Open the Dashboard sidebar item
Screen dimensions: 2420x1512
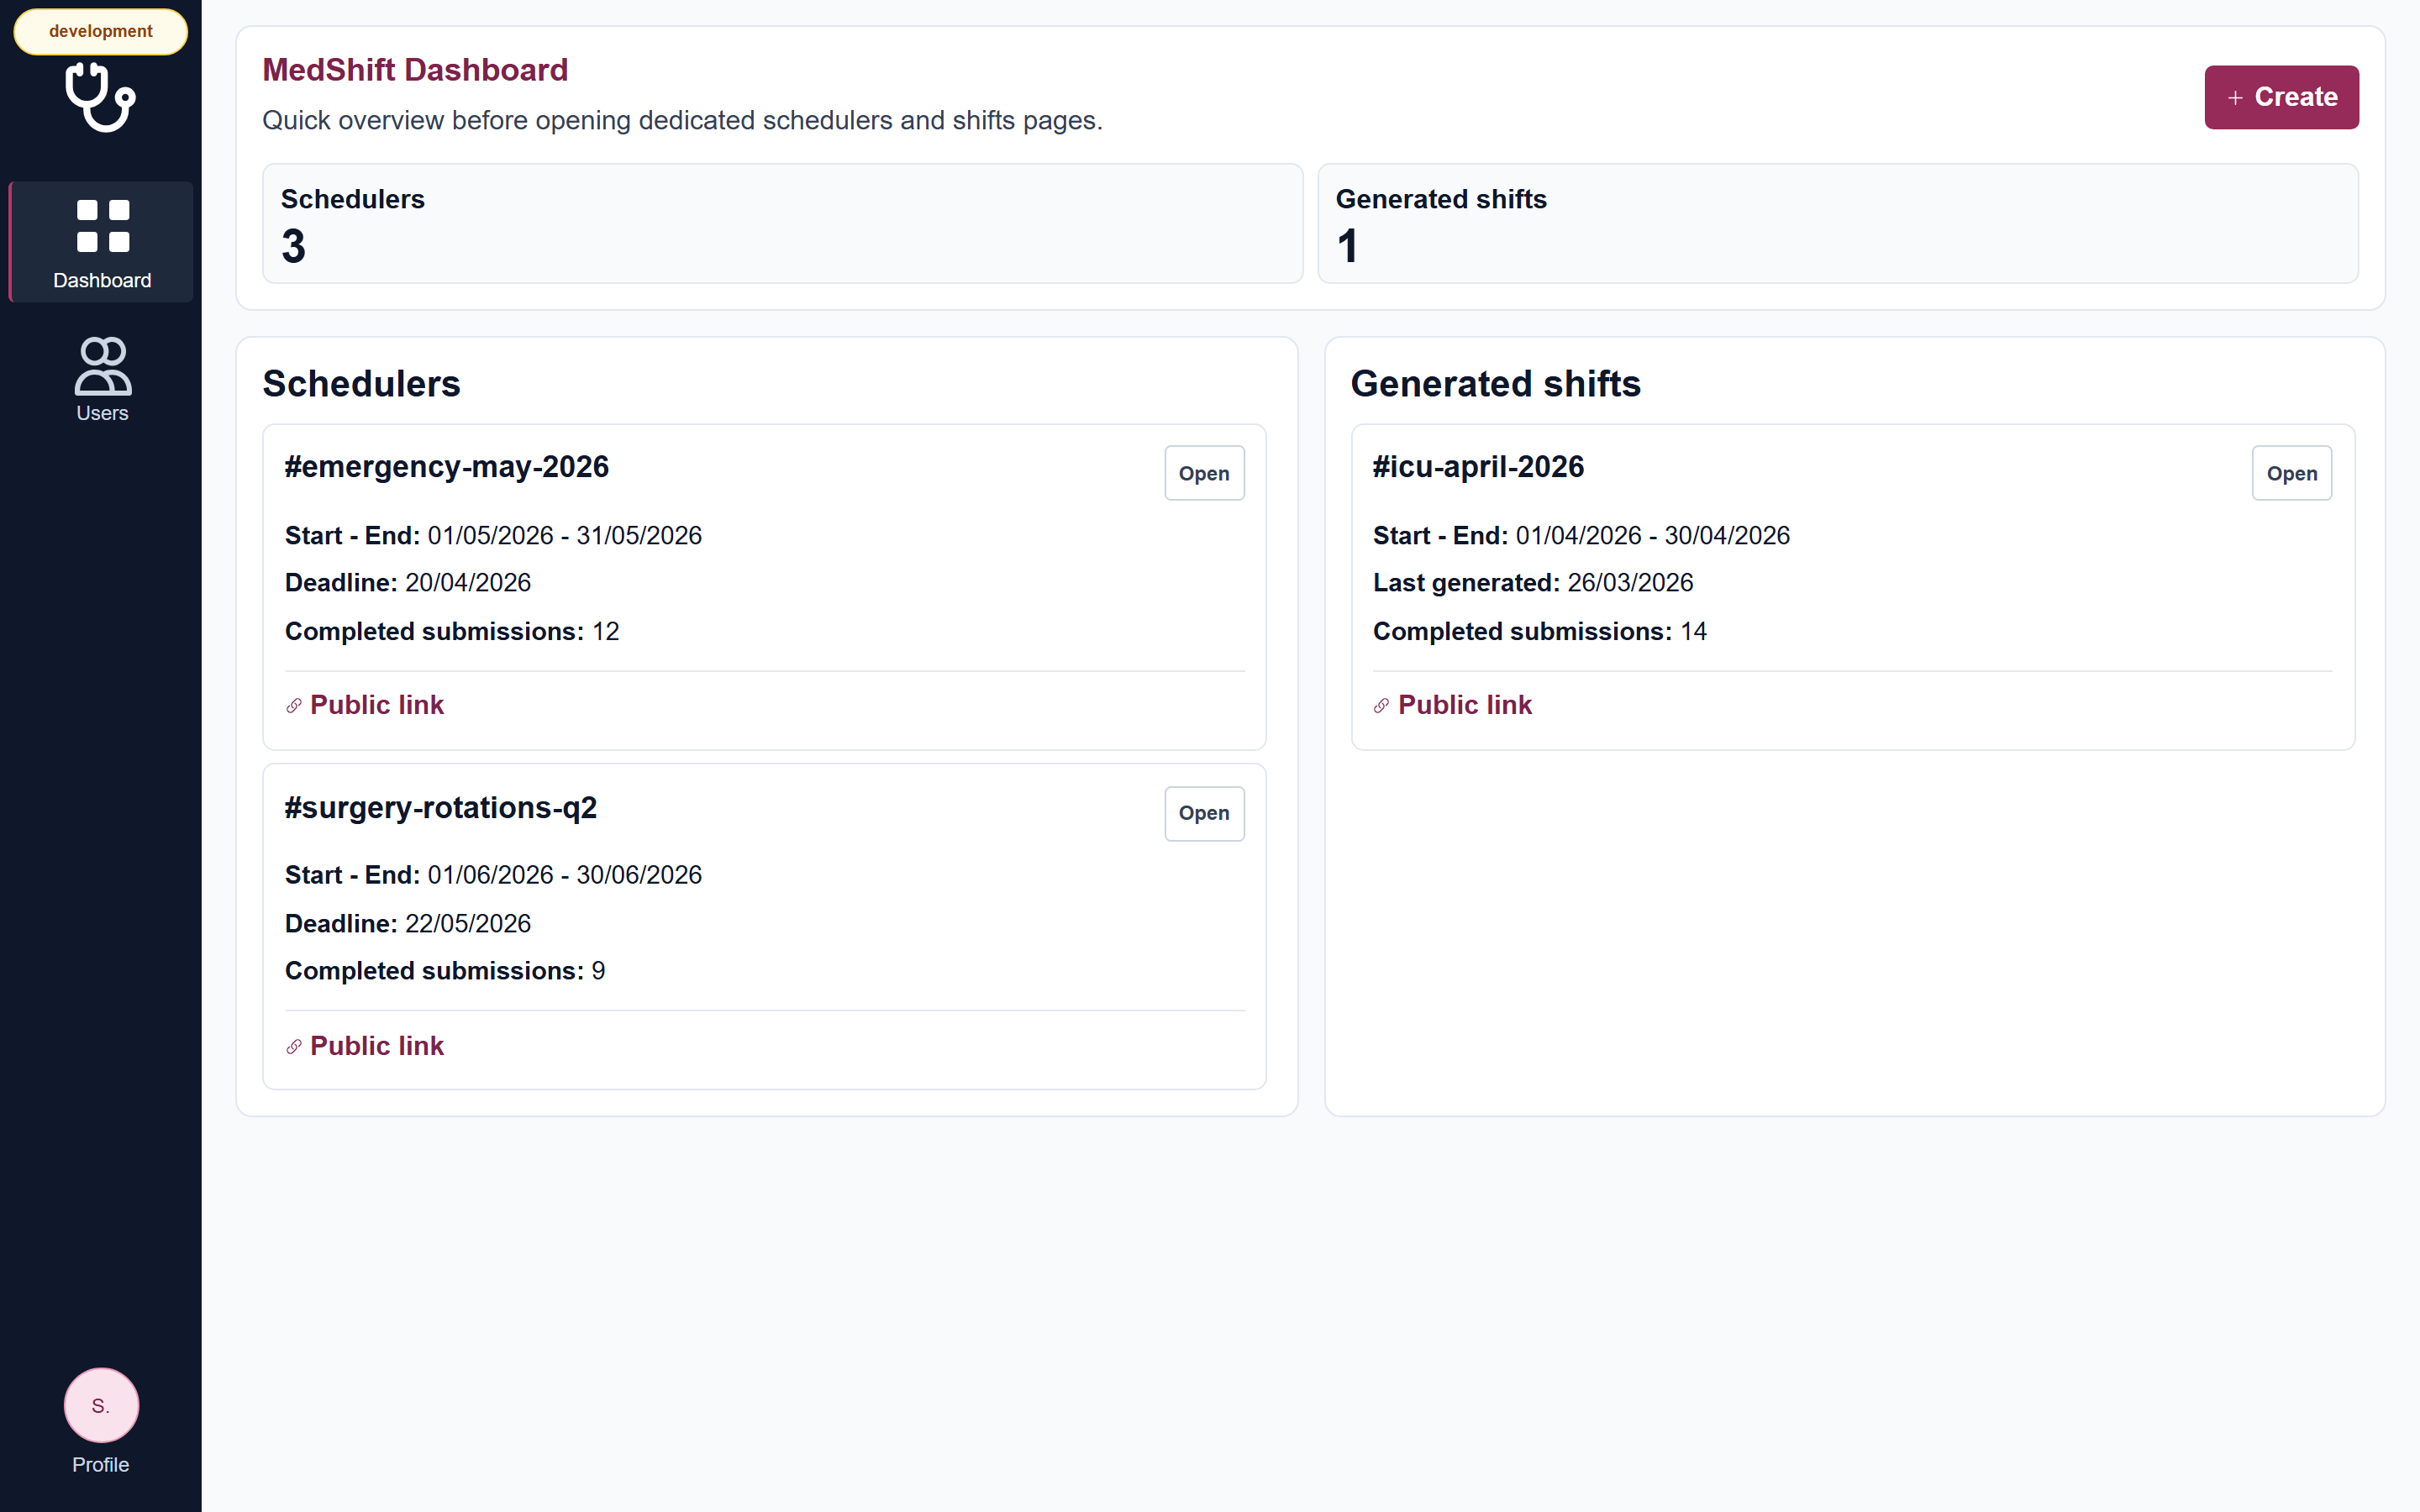coord(101,242)
